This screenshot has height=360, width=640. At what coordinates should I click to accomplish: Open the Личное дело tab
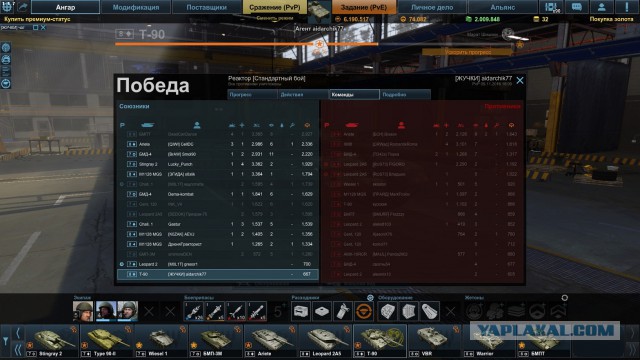click(x=432, y=7)
